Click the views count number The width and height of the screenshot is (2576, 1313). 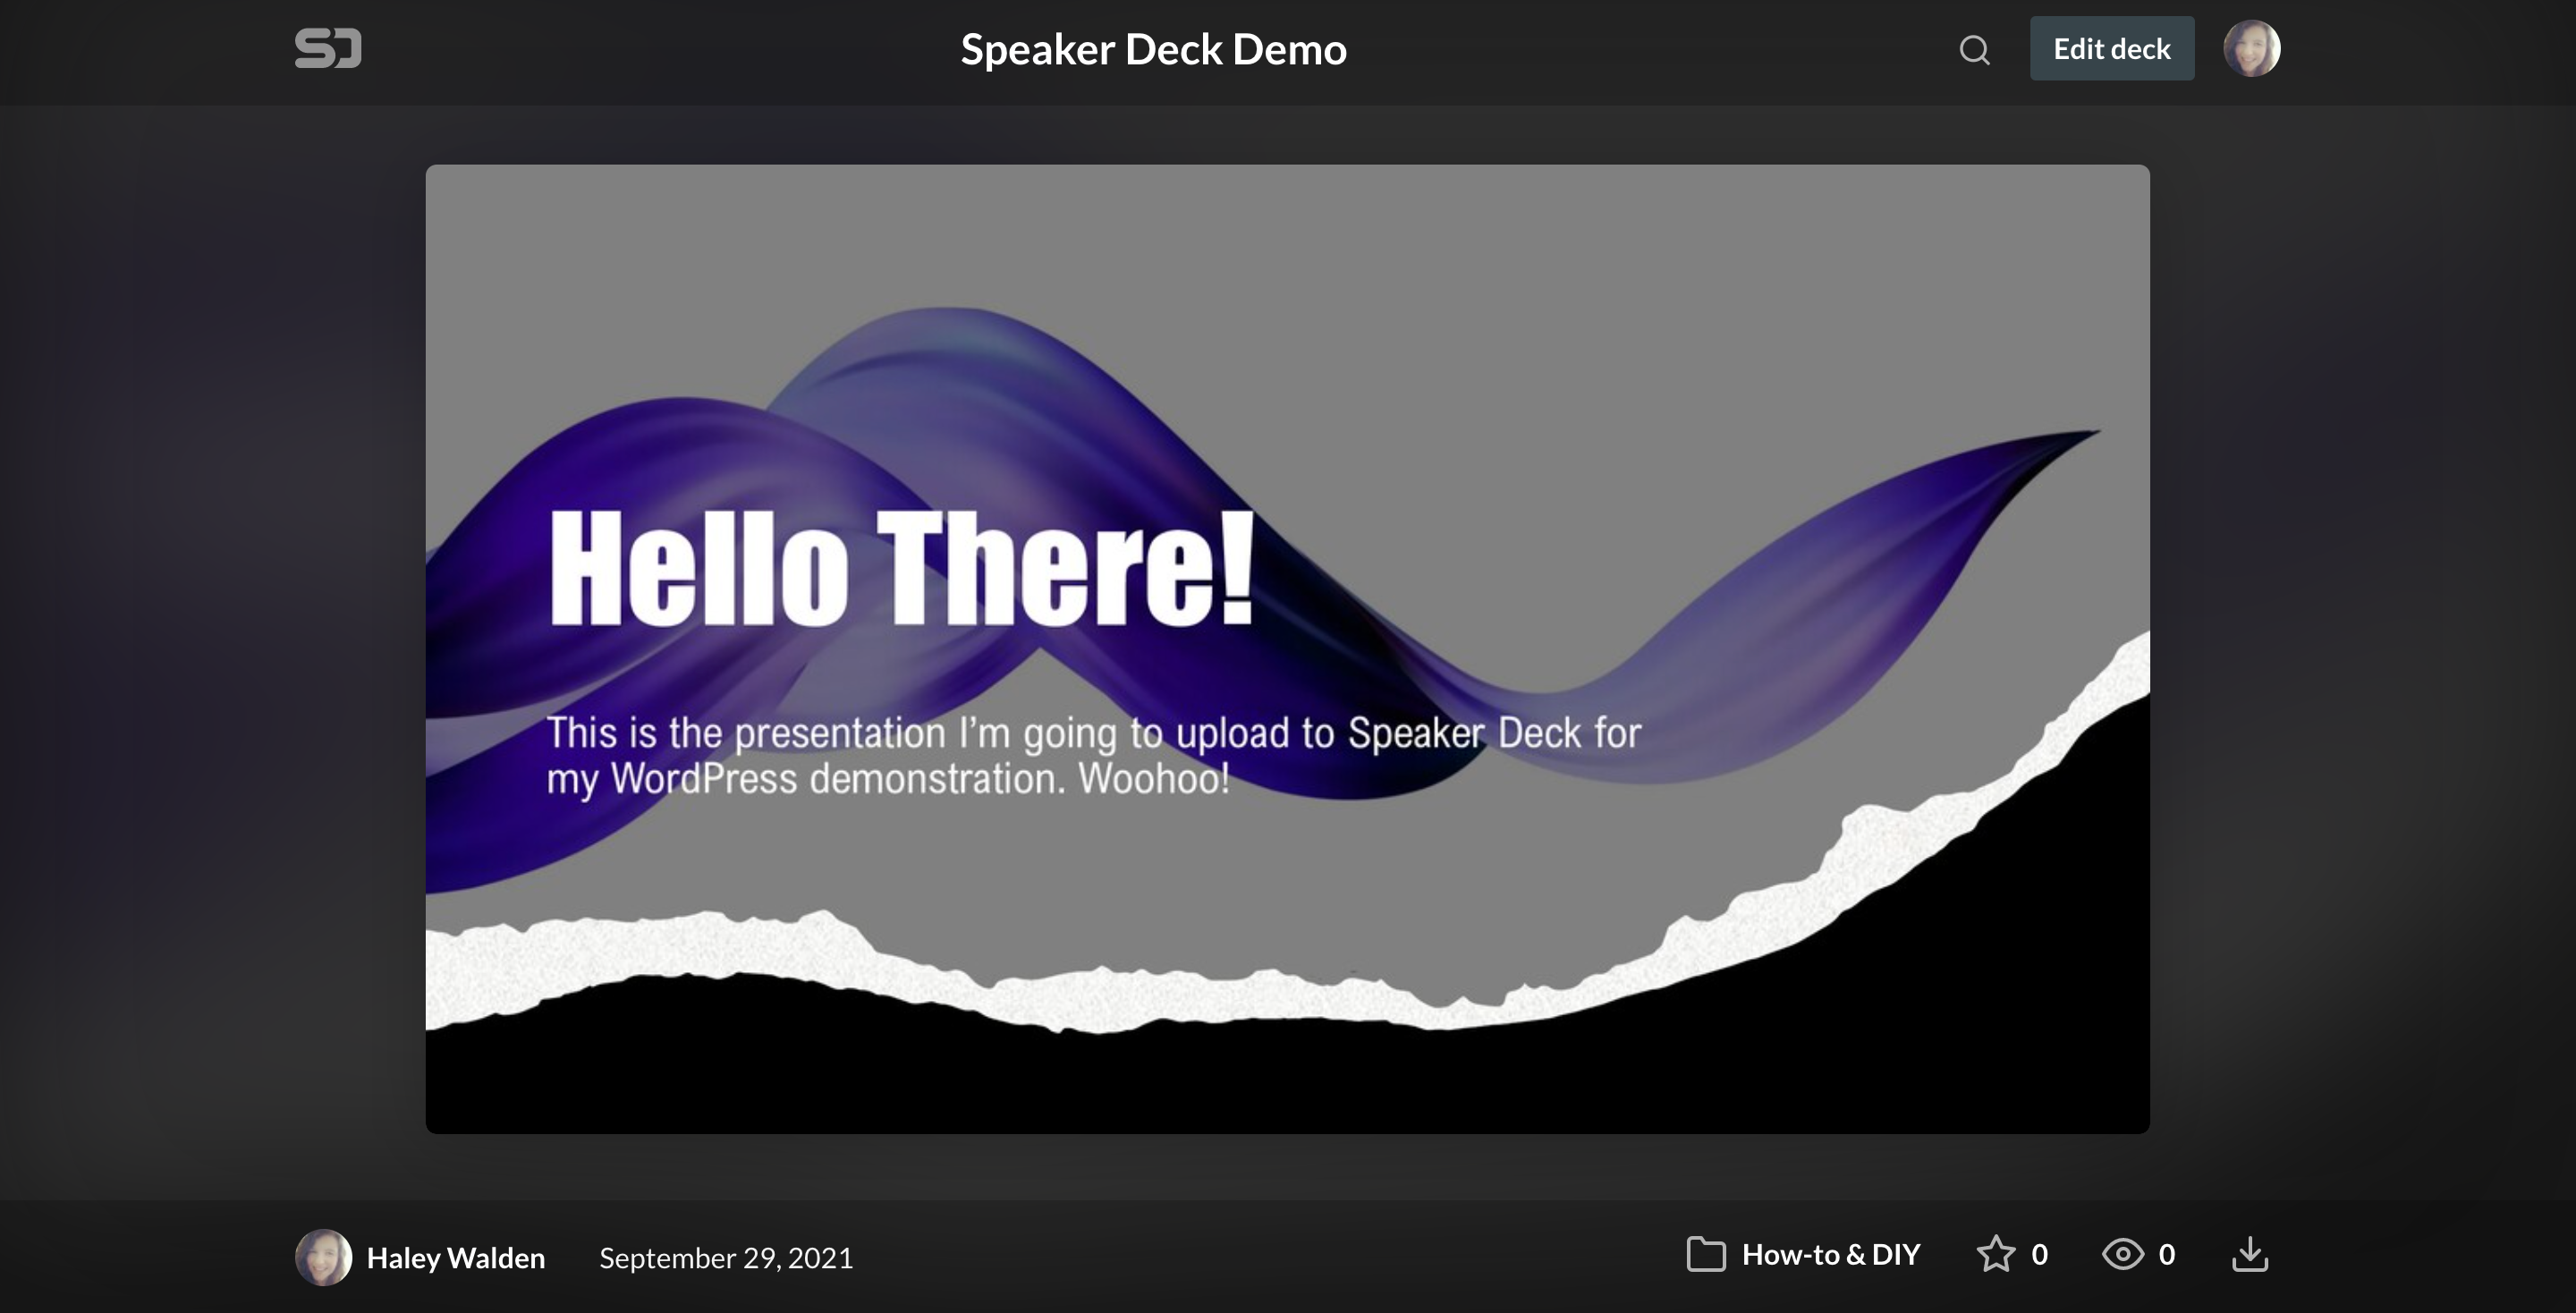tap(2167, 1254)
